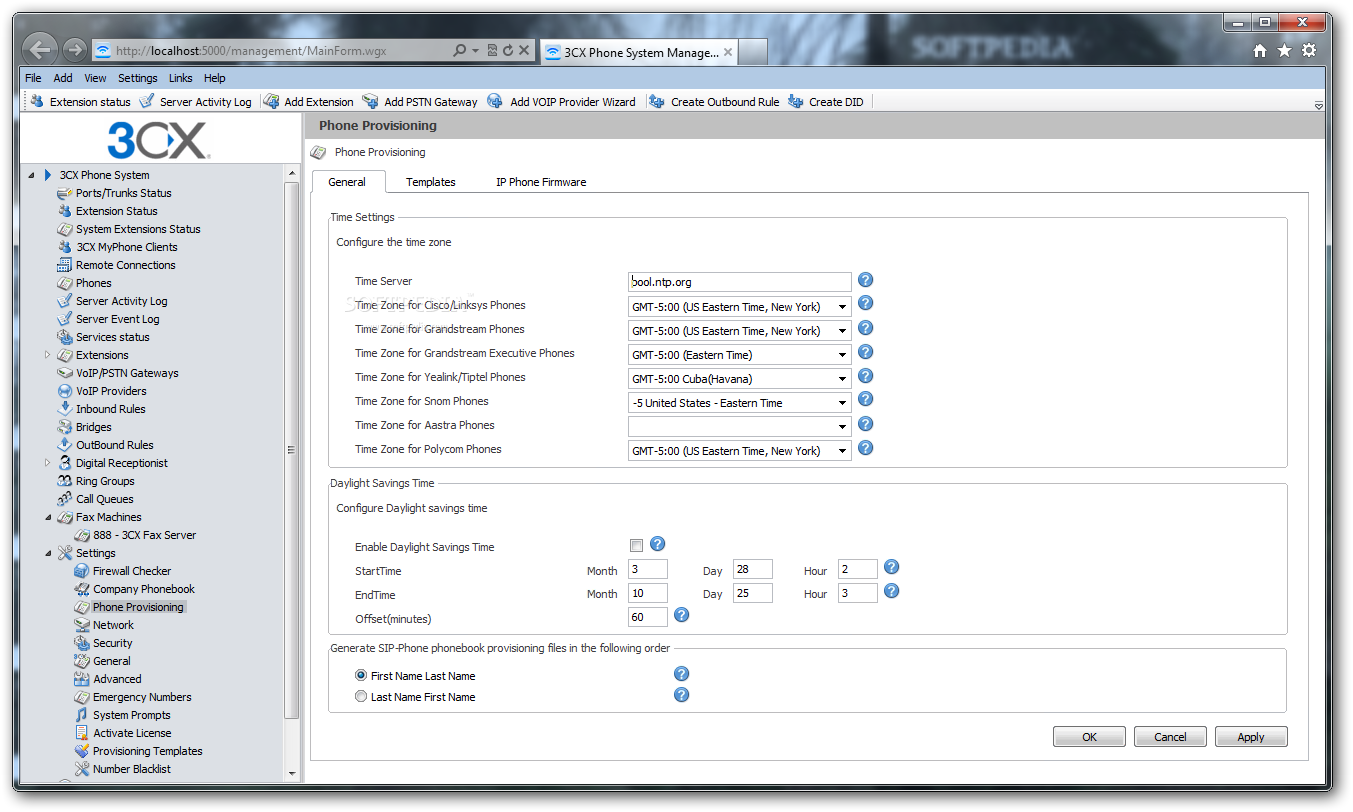This screenshot has height=812, width=1353.
Task: Open the File menu
Action: pos(33,78)
